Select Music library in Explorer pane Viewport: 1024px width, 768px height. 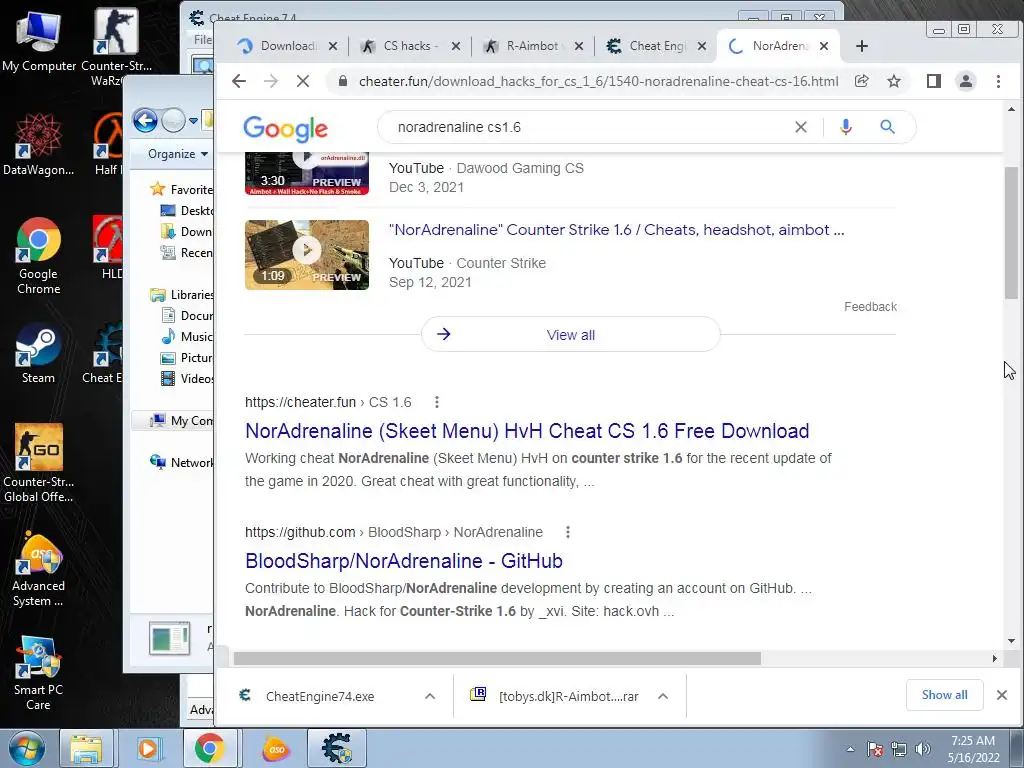187,336
